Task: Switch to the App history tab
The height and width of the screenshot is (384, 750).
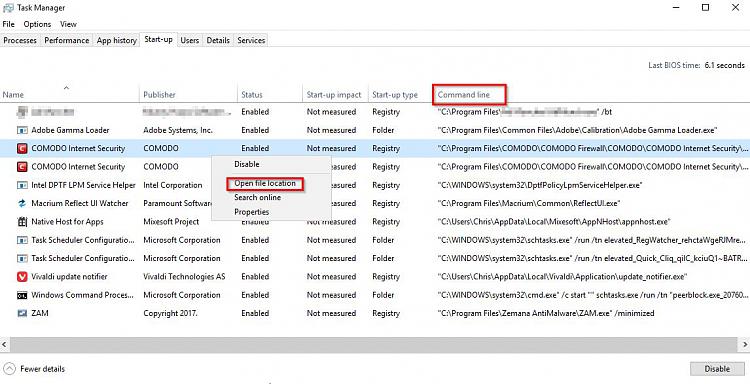Action: point(117,41)
